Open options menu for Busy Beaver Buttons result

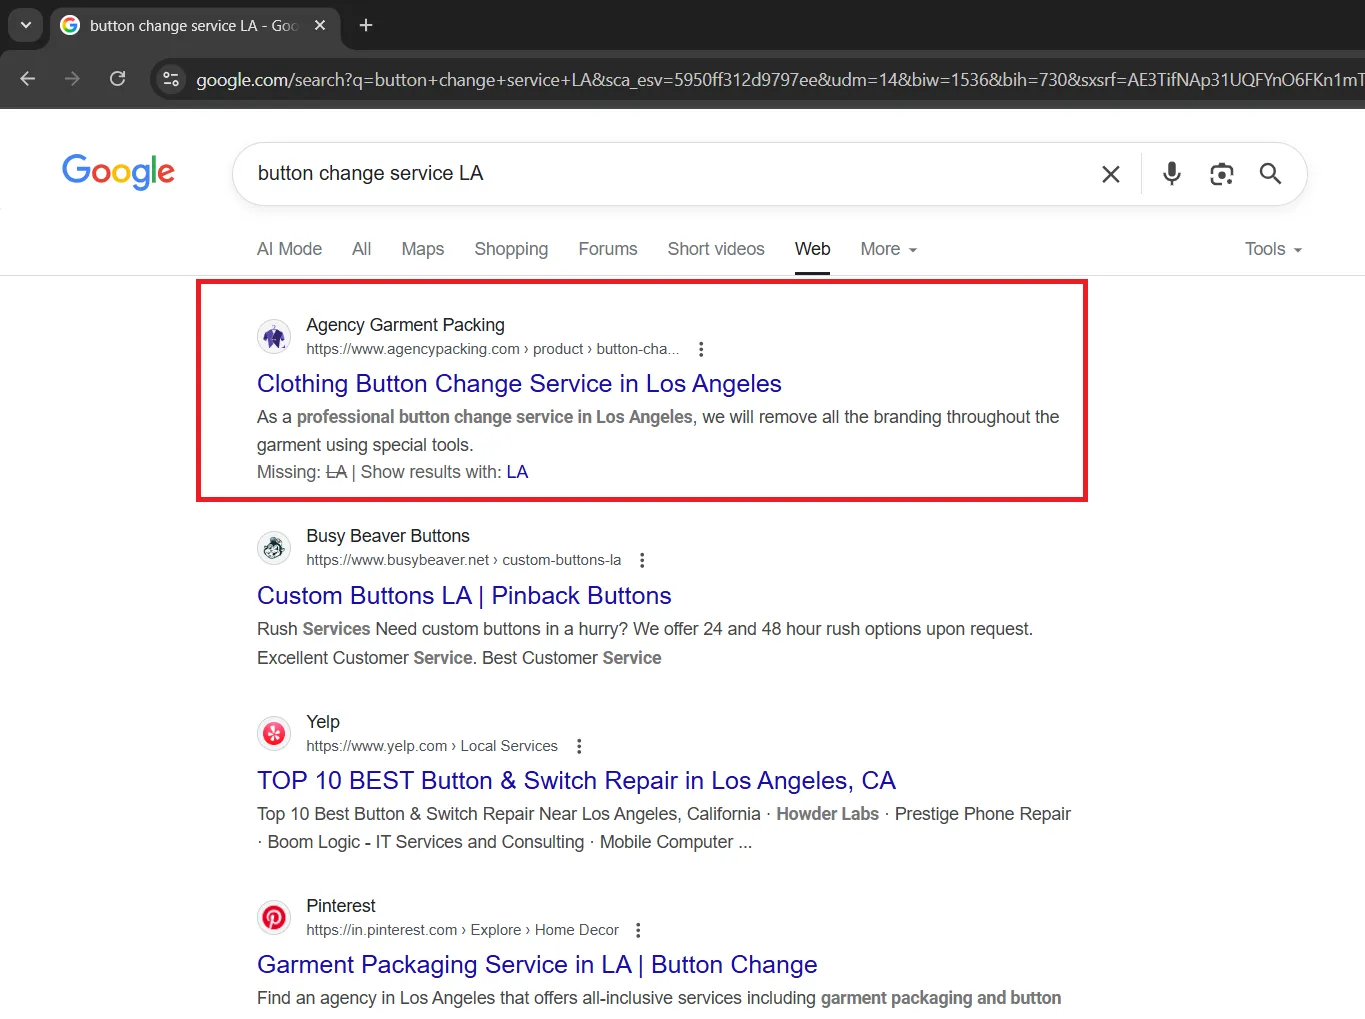642,560
